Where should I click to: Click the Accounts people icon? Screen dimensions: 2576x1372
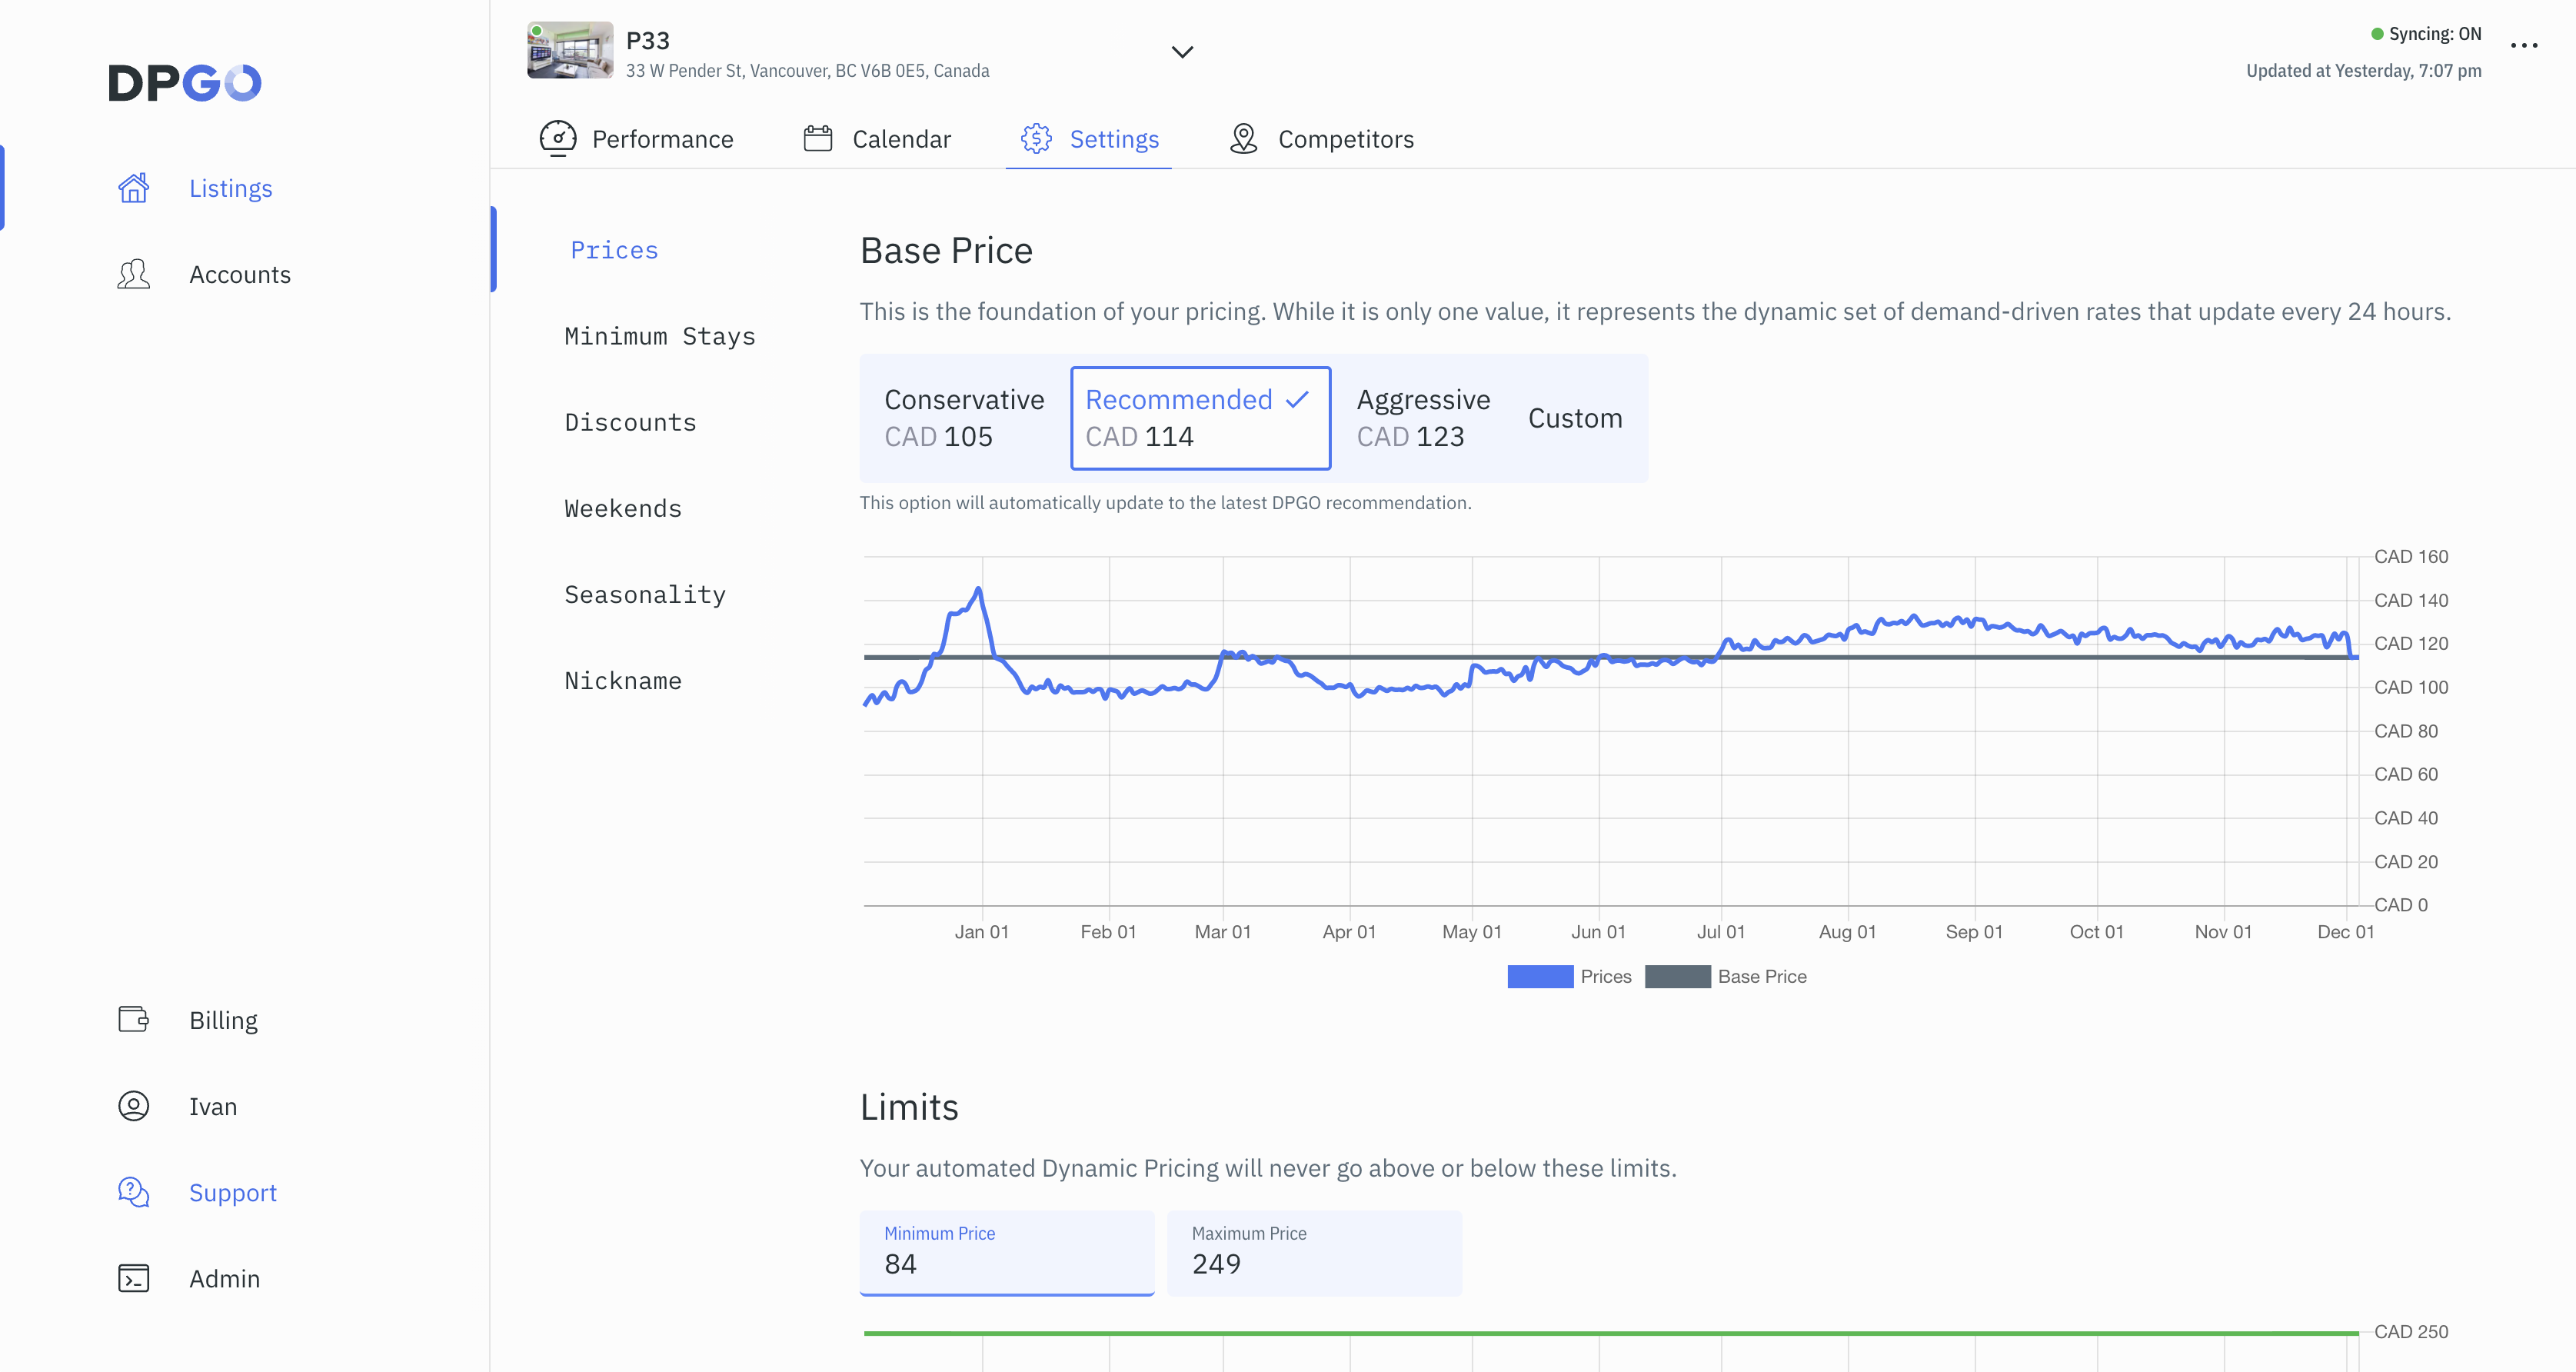click(x=133, y=274)
